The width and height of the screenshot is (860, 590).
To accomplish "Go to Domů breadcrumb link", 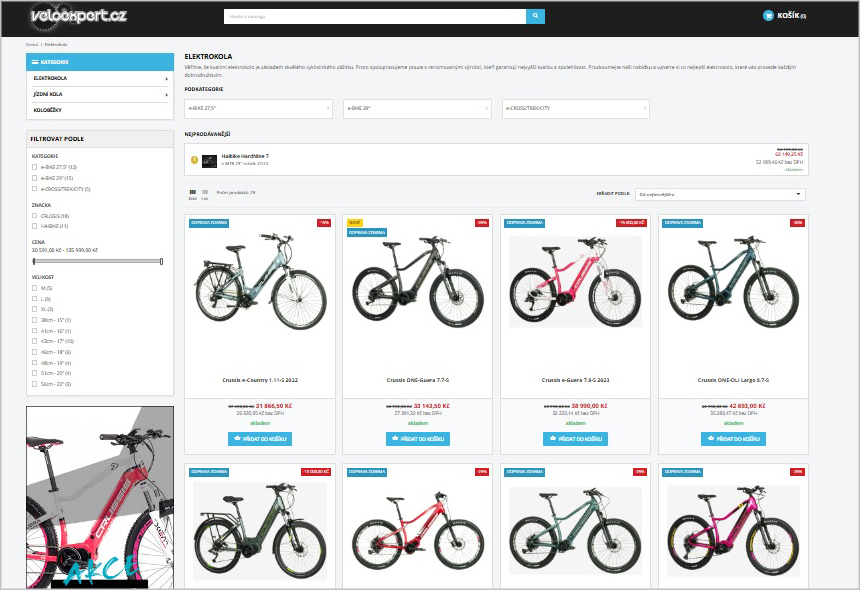I will (32, 44).
